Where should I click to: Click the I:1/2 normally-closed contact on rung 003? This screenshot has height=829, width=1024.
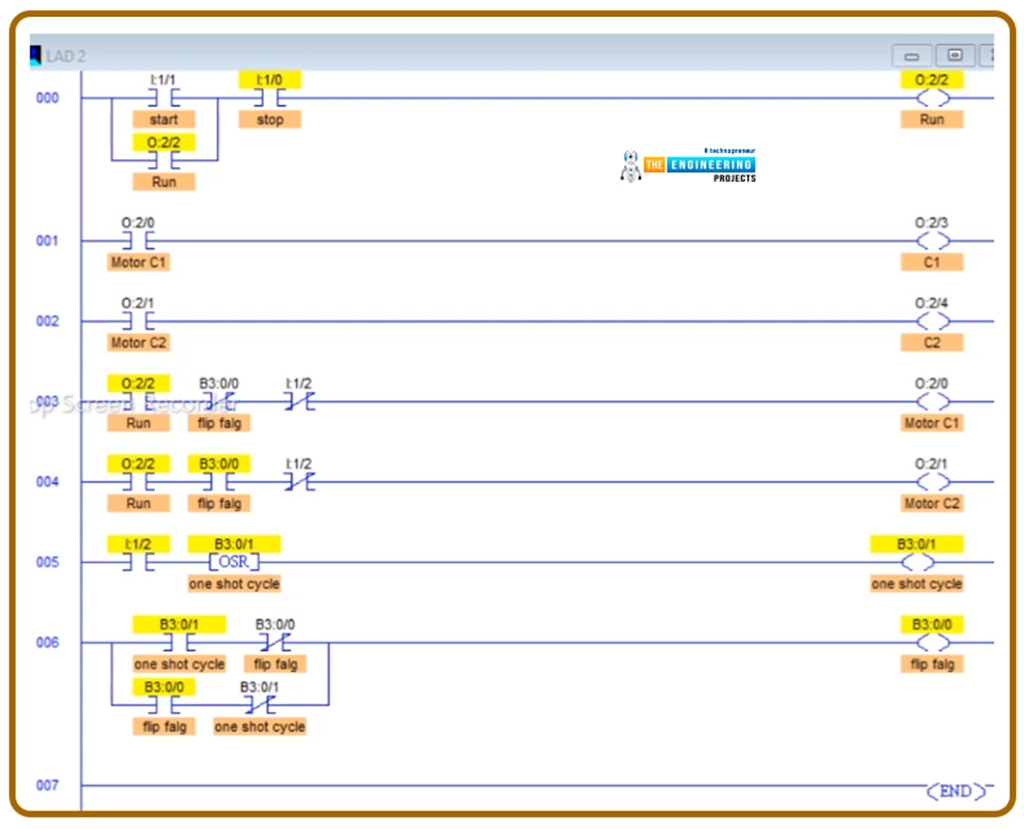coord(299,401)
